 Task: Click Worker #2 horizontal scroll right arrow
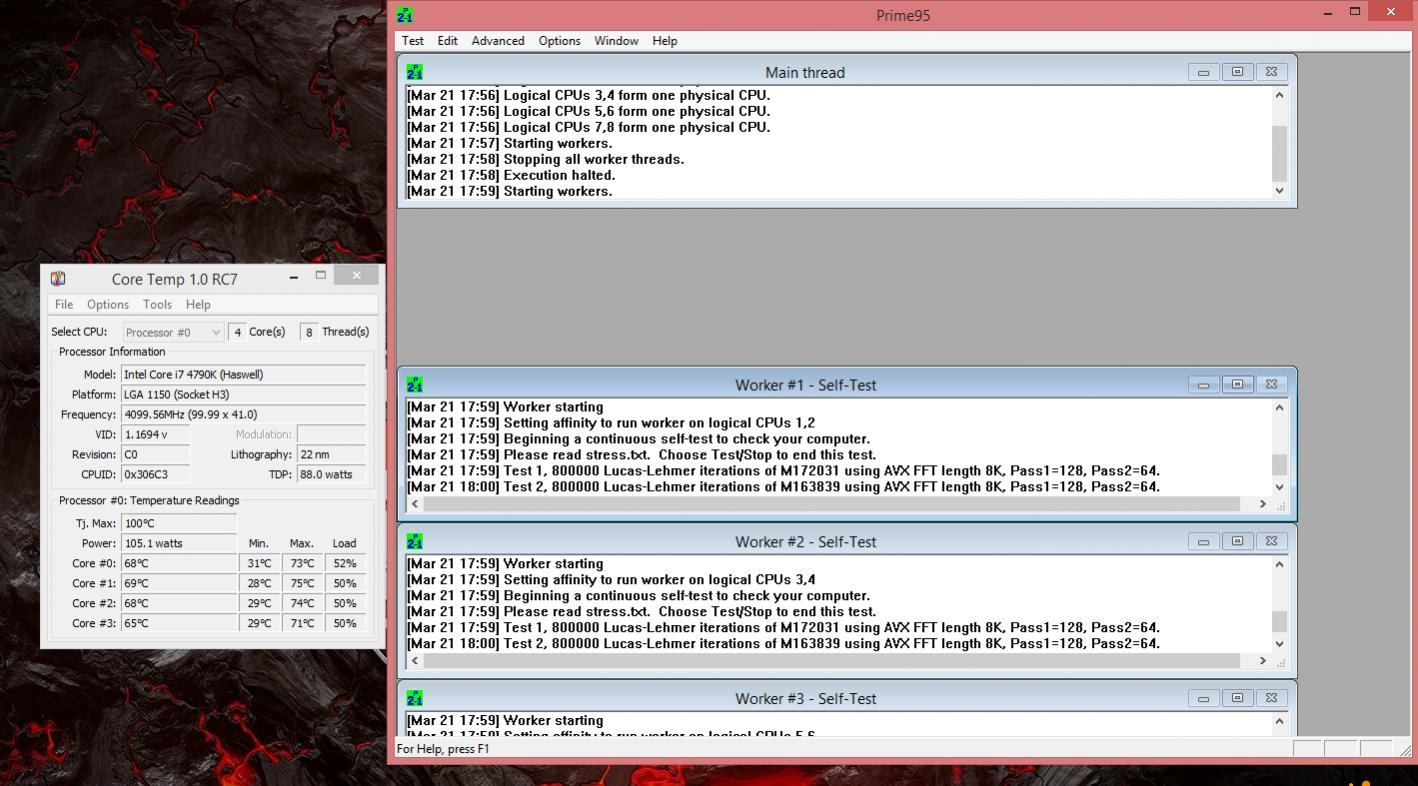point(1262,661)
